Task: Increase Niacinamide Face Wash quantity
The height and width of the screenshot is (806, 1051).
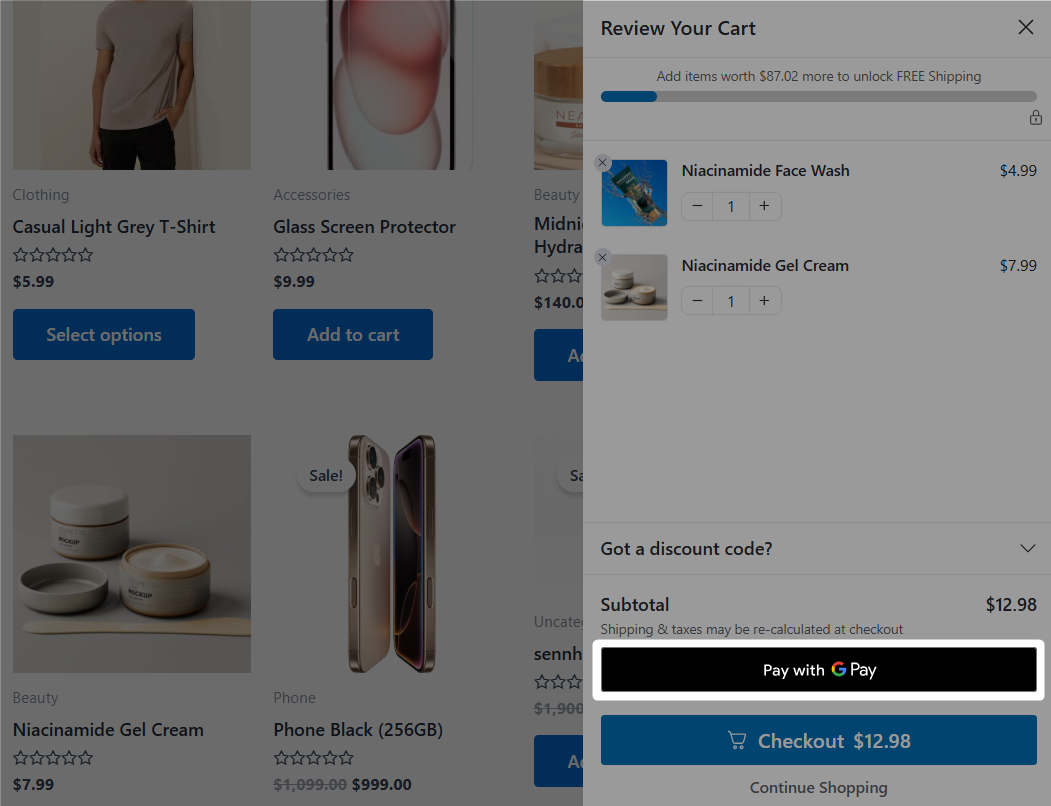Action: (764, 206)
